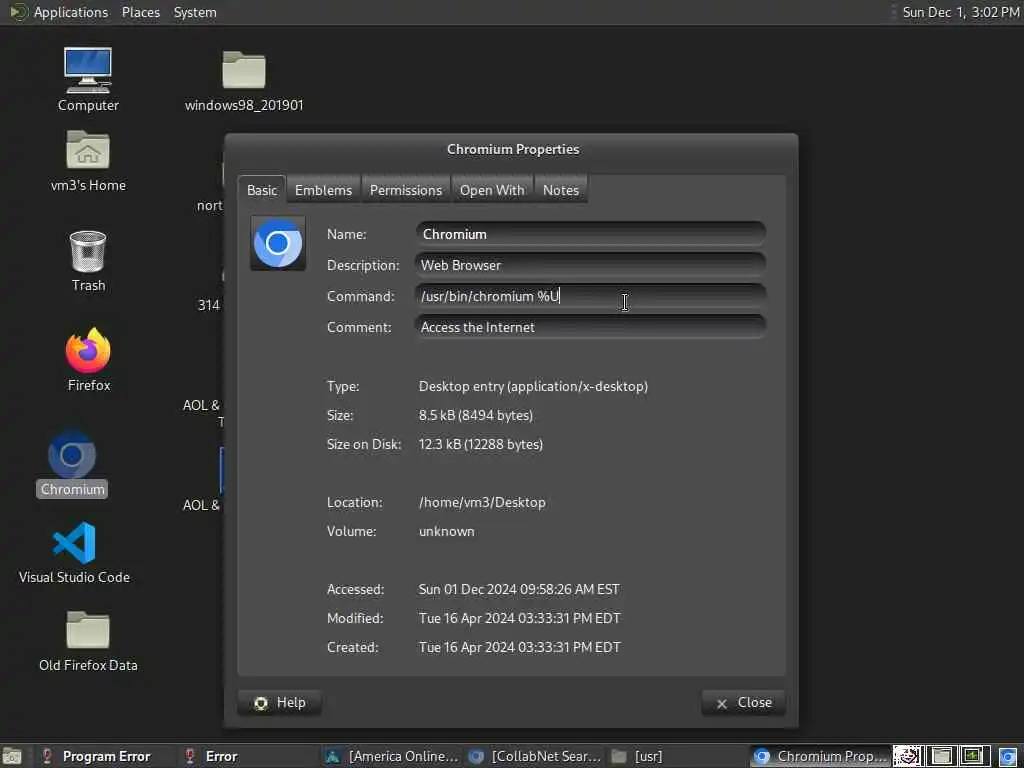The image size is (1024, 768).
Task: Select the Old Firefox Data folder
Action: 88,630
